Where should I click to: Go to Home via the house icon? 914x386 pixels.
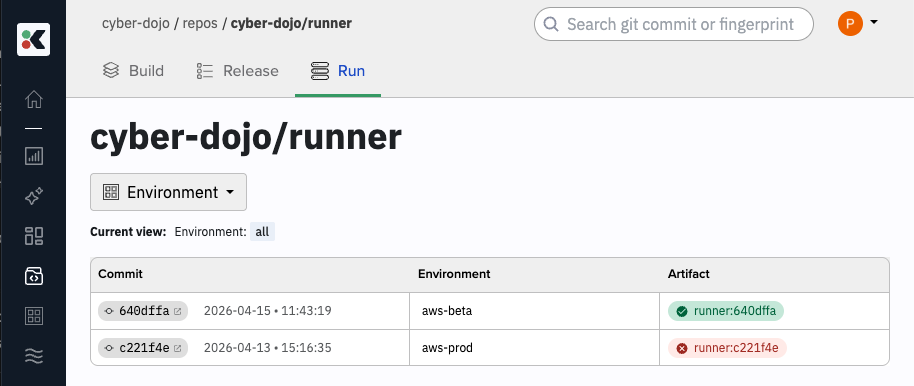pos(34,99)
